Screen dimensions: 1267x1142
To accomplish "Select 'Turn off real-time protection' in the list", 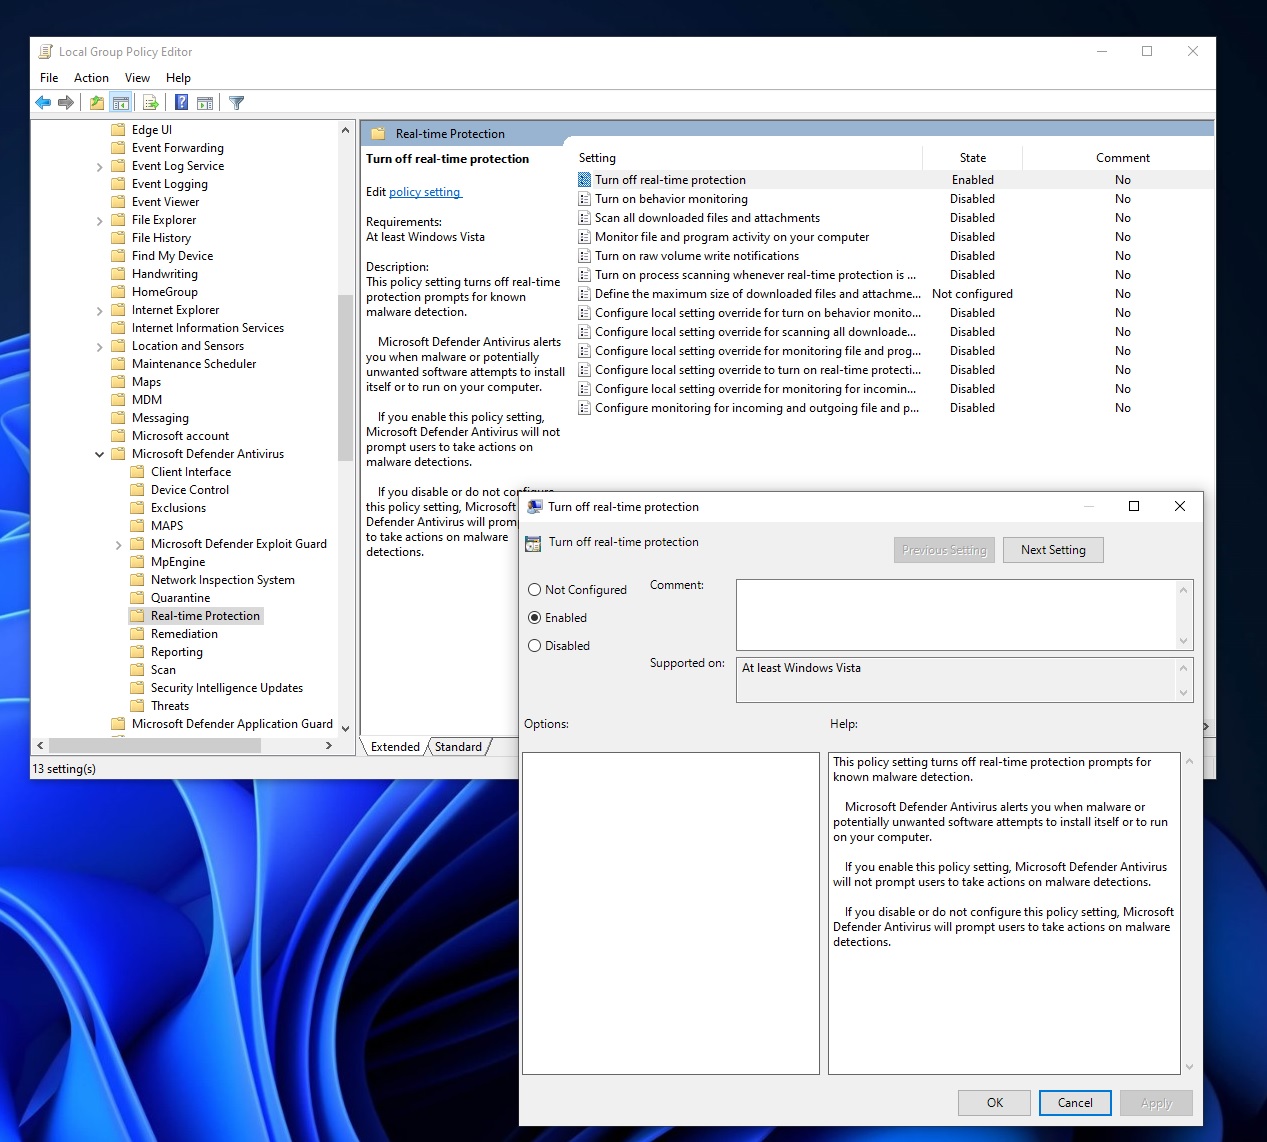I will point(670,180).
